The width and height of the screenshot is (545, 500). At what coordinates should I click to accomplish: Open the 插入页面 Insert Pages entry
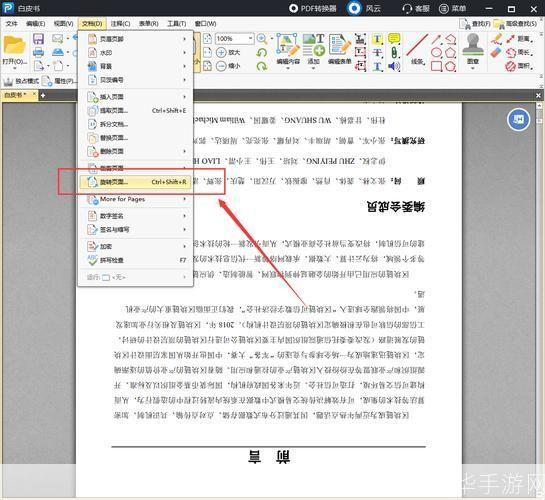136,97
